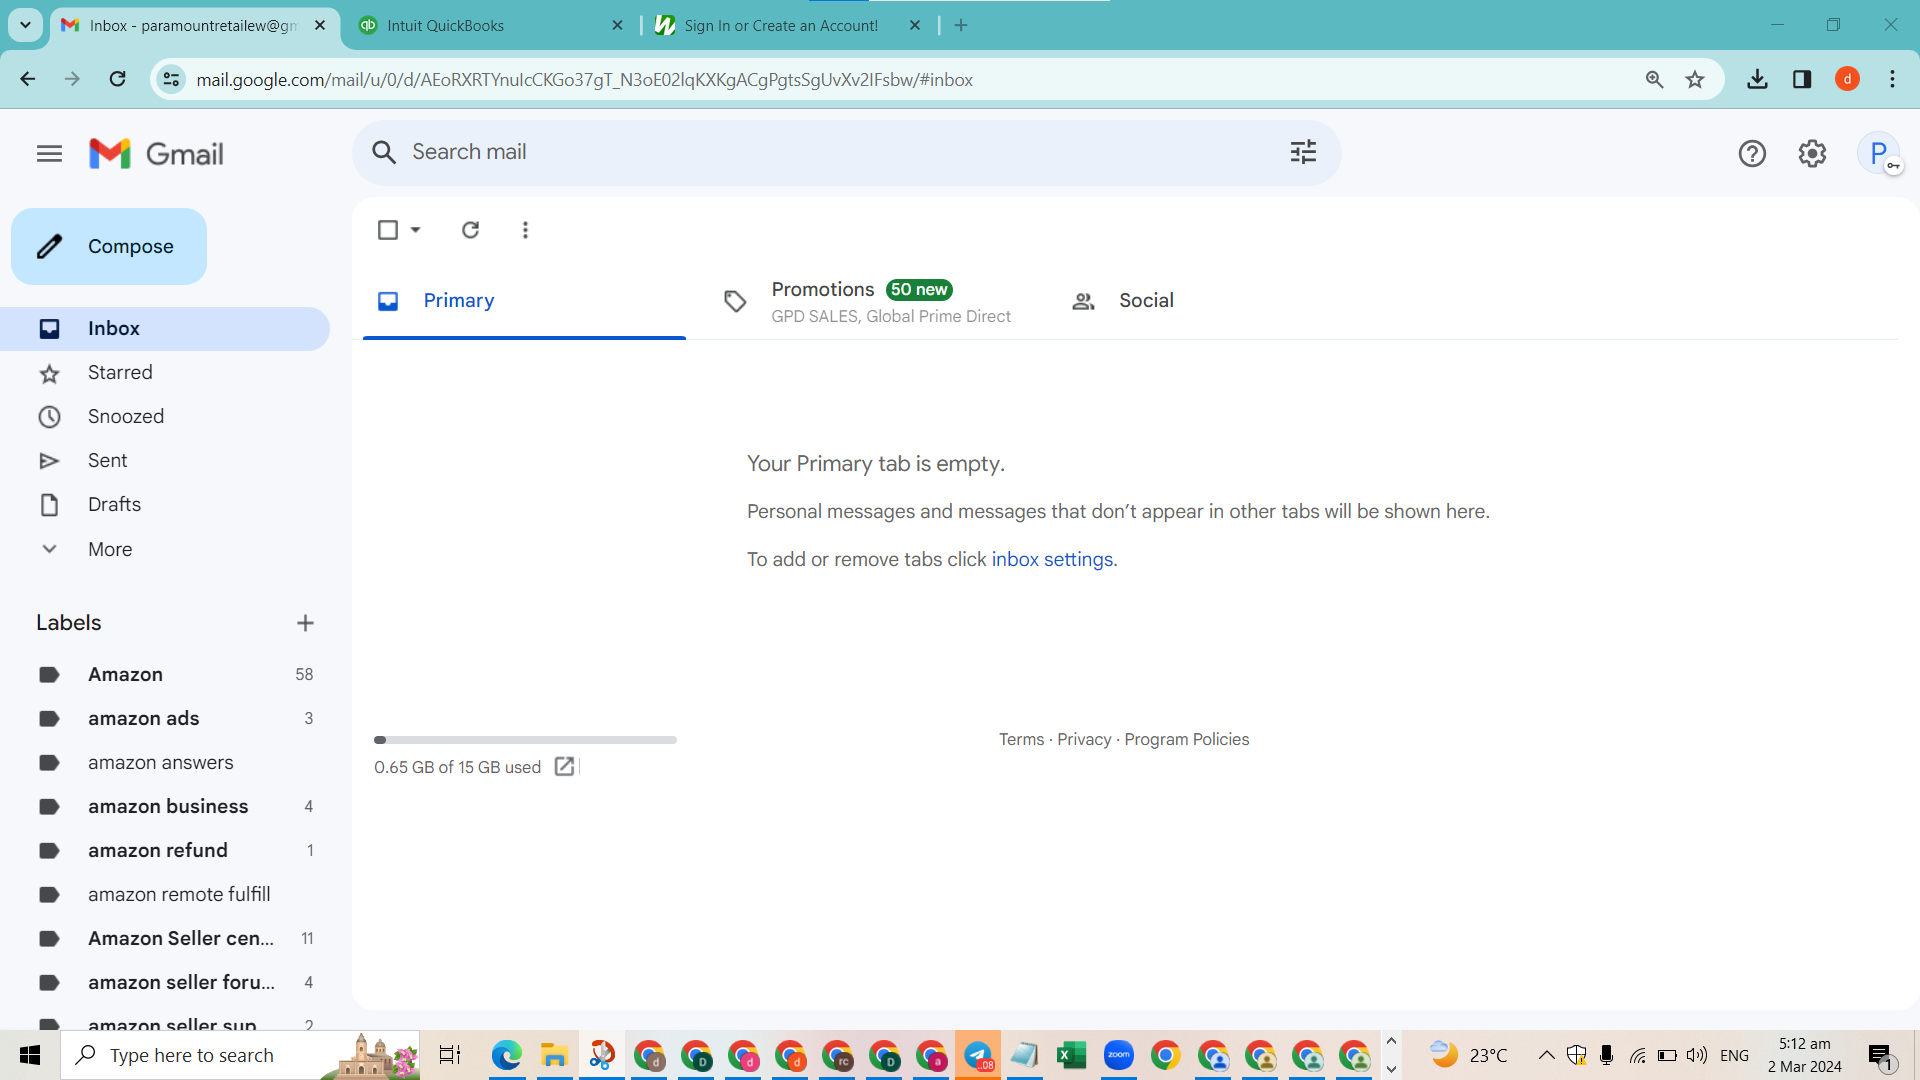Click the zoom magnifier in address bar
This screenshot has width=1920, height=1080.
[1654, 79]
